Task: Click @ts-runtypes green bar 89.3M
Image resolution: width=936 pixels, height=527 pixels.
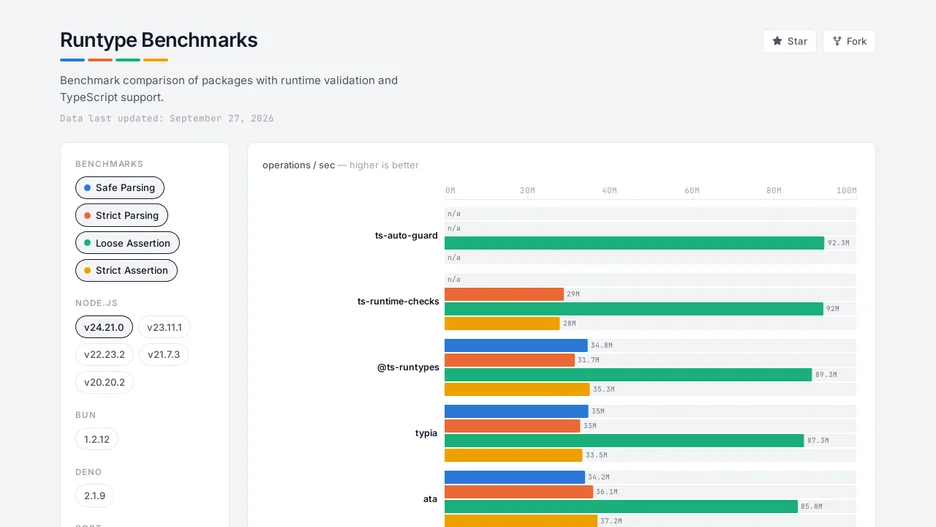Action: tap(629, 375)
